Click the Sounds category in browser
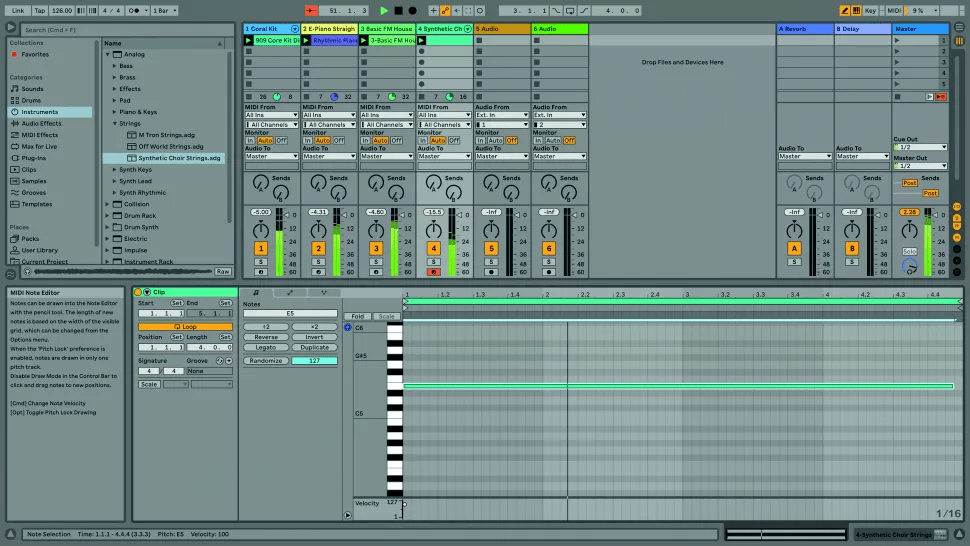970x546 pixels. 32,89
